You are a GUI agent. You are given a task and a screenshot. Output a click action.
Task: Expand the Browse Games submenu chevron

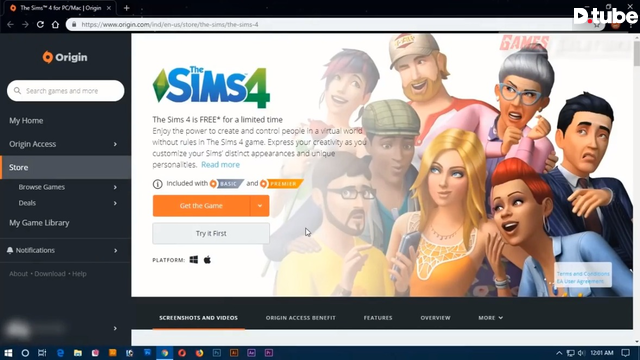point(115,187)
